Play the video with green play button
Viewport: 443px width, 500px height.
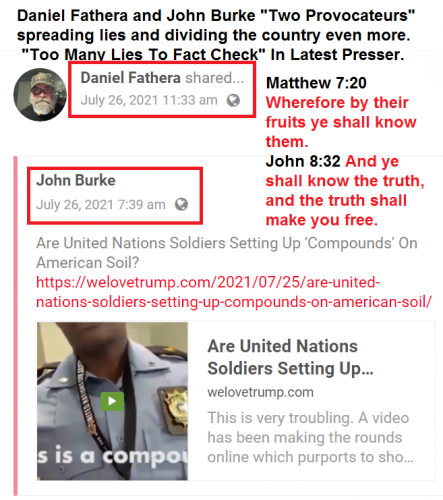click(112, 401)
